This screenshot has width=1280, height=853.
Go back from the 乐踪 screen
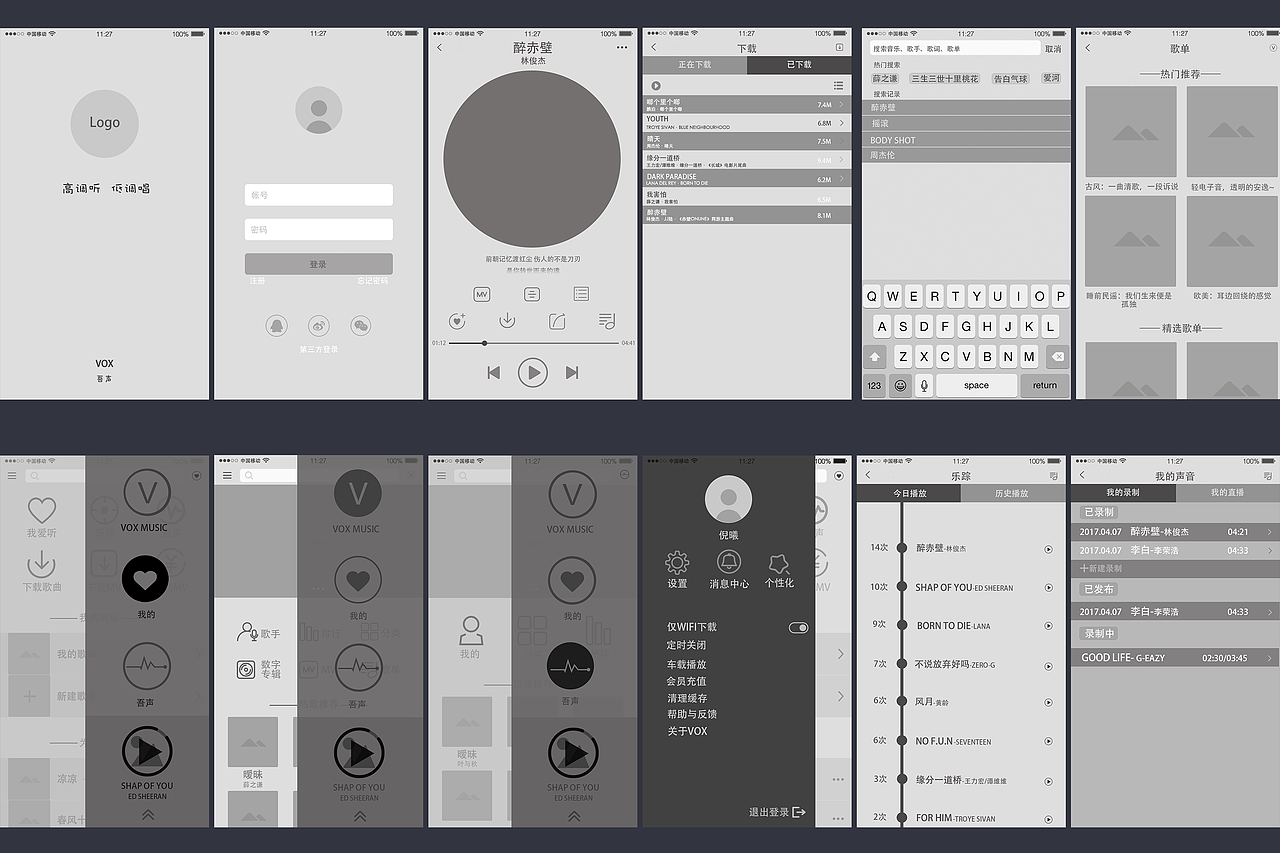pyautogui.click(x=868, y=475)
